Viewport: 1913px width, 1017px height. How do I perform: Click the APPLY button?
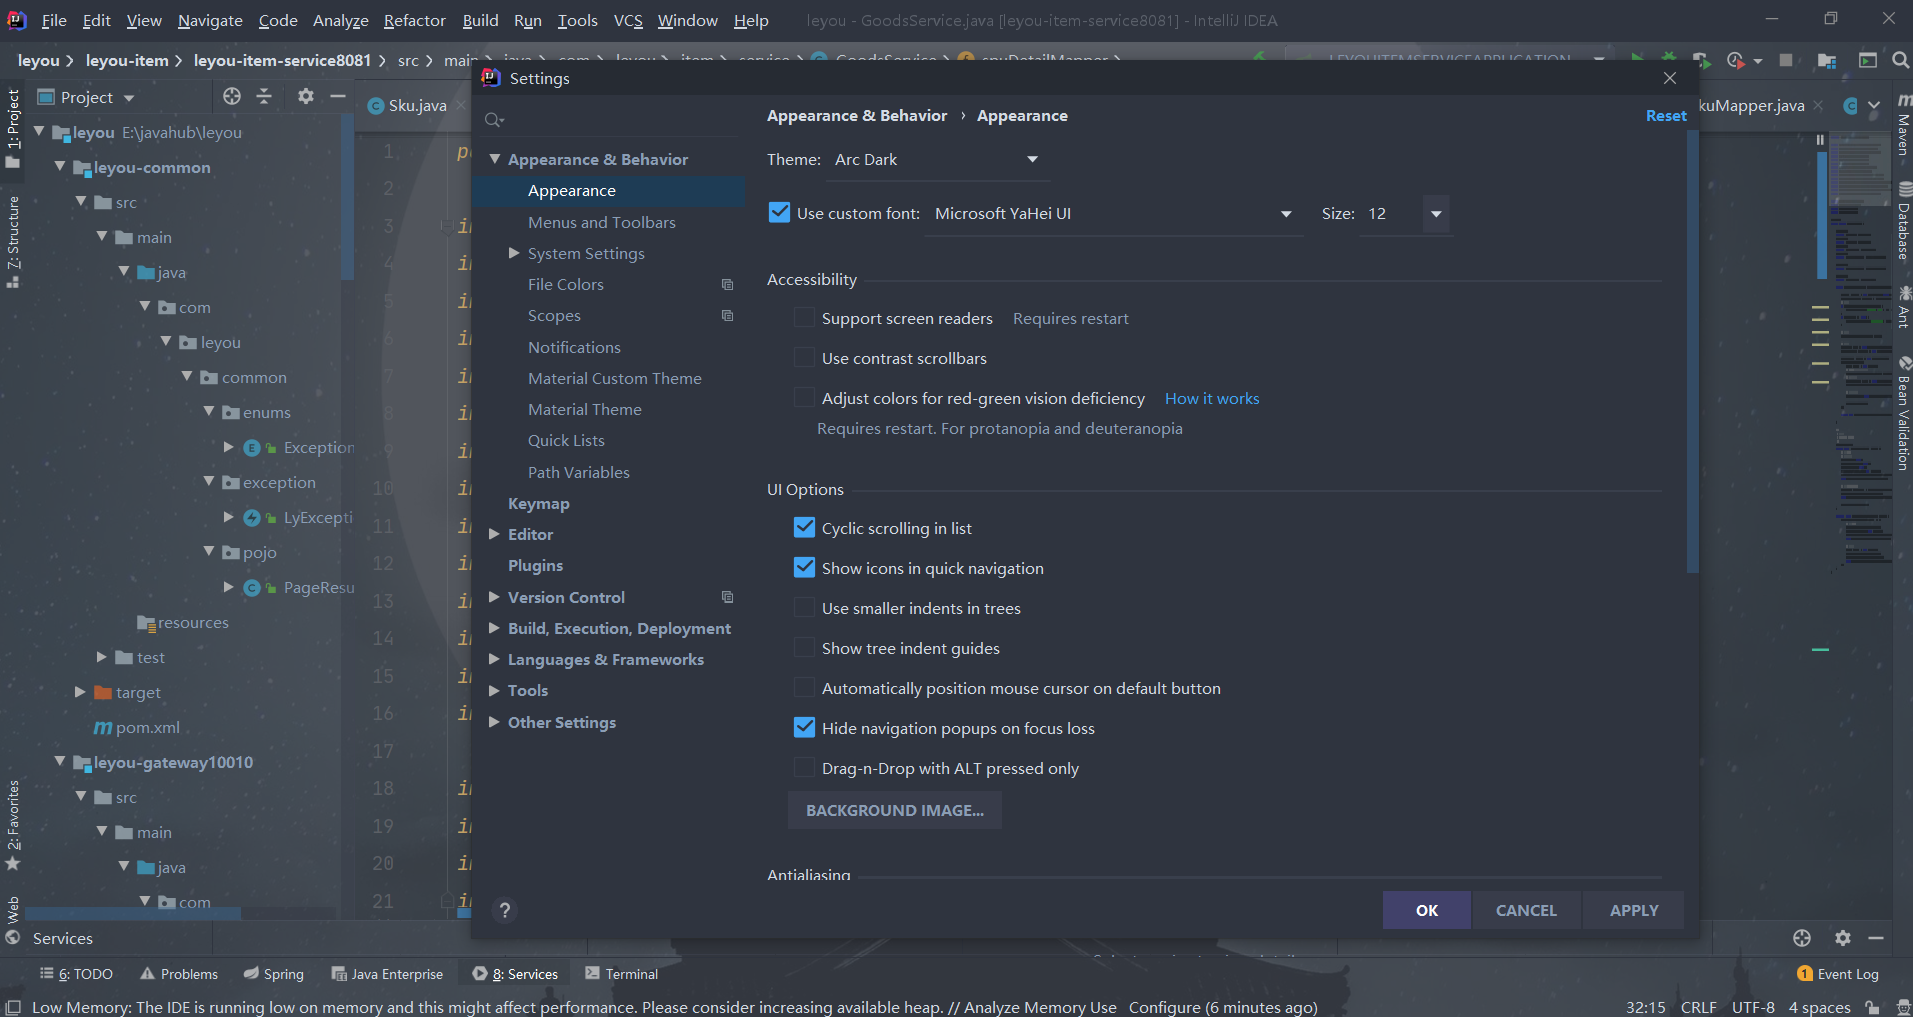tap(1634, 910)
